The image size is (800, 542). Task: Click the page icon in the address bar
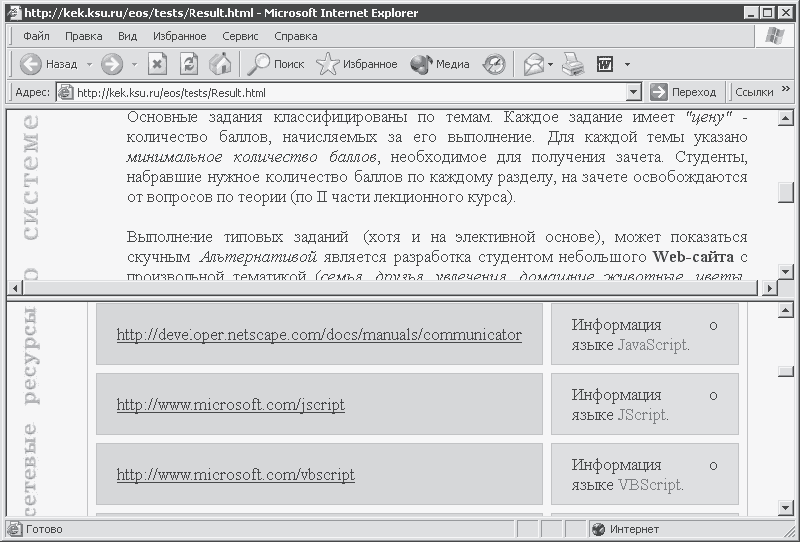[x=66, y=93]
